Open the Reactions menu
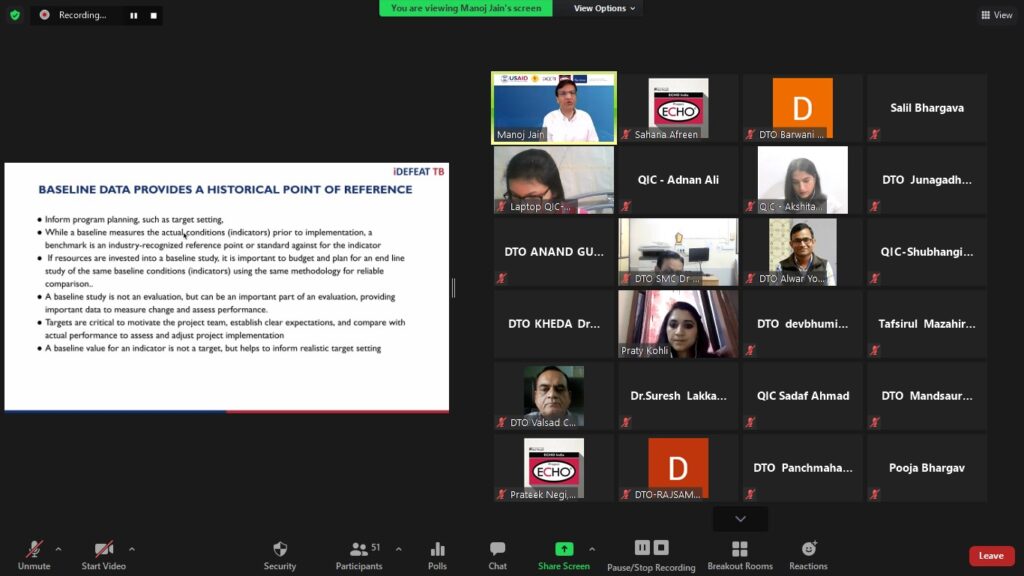 tap(808, 555)
